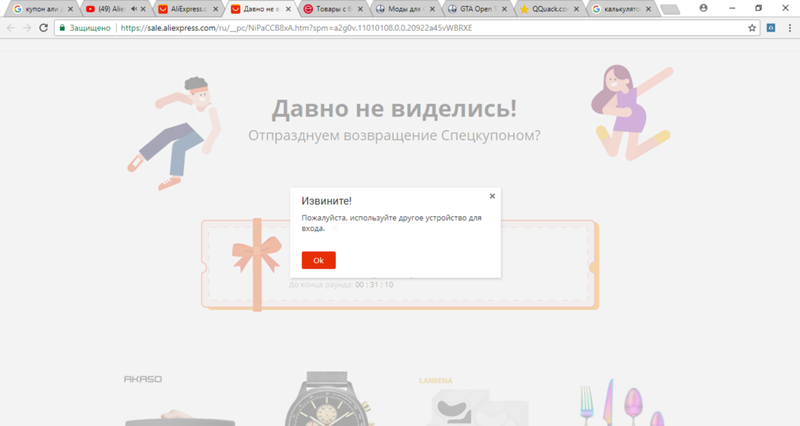The image size is (800, 426).
Task: Switch to the купон али tab
Action: click(42, 9)
